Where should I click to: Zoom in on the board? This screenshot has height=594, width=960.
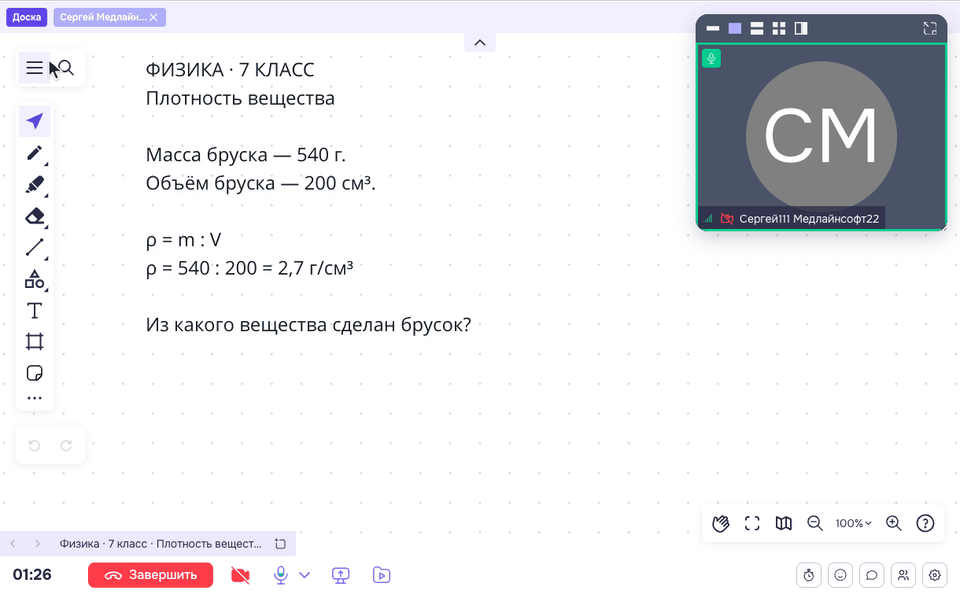pyautogui.click(x=894, y=524)
